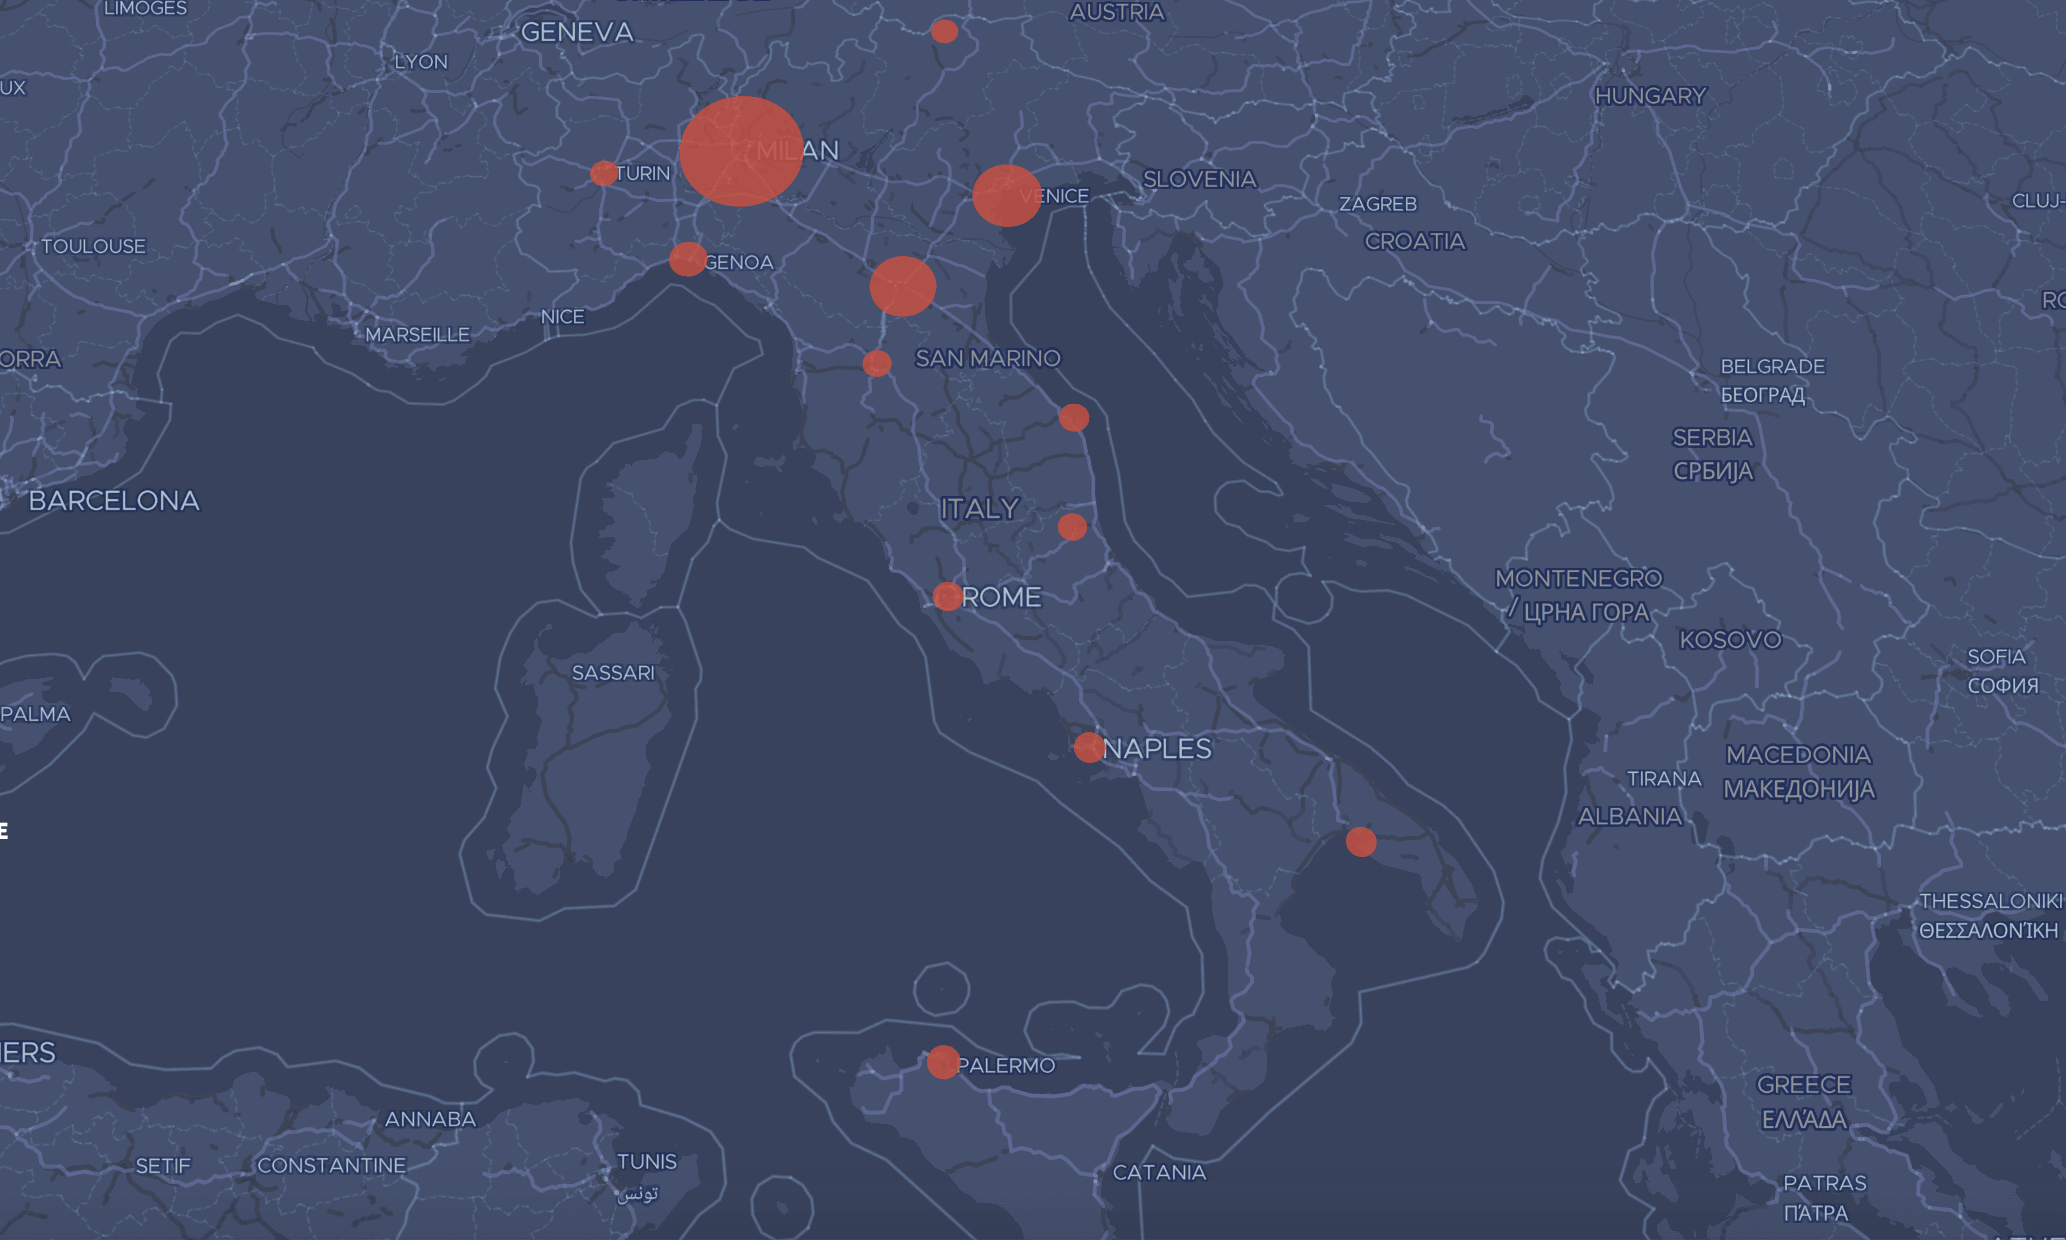Click the LIMOGES city label

tap(145, 9)
